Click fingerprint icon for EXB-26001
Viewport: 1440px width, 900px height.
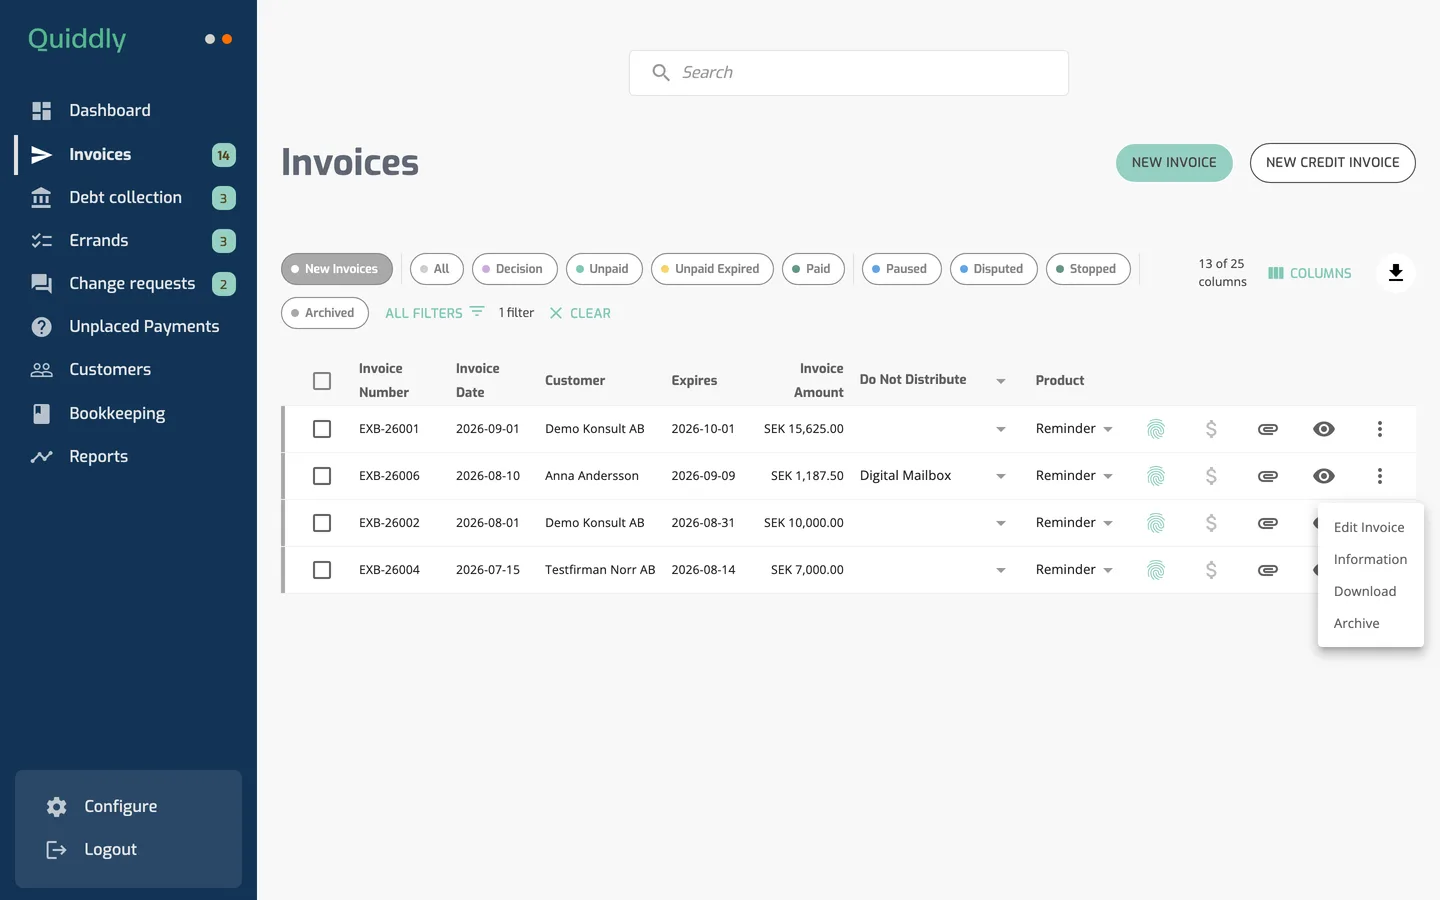[1156, 429]
